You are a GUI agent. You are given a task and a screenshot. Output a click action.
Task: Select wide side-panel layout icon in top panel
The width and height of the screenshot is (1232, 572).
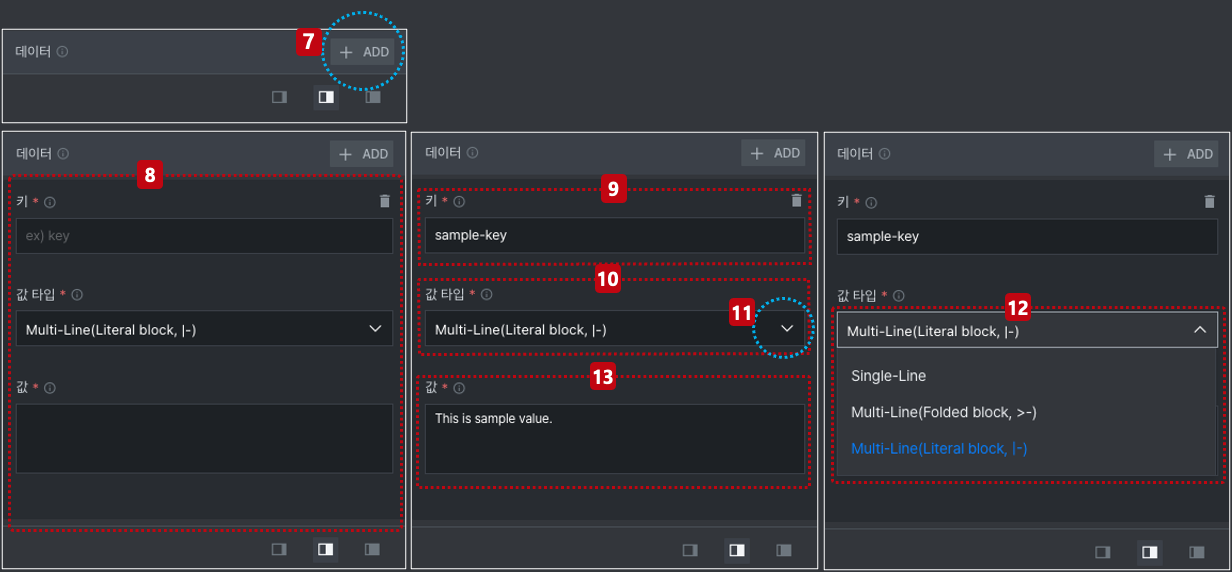[x=373, y=97]
